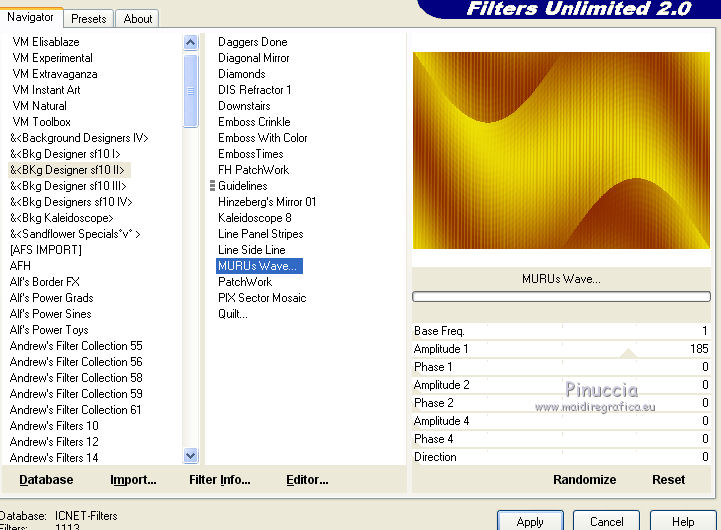721x530 pixels.
Task: Select the [AFS IMPORT] category
Action: click(x=46, y=250)
